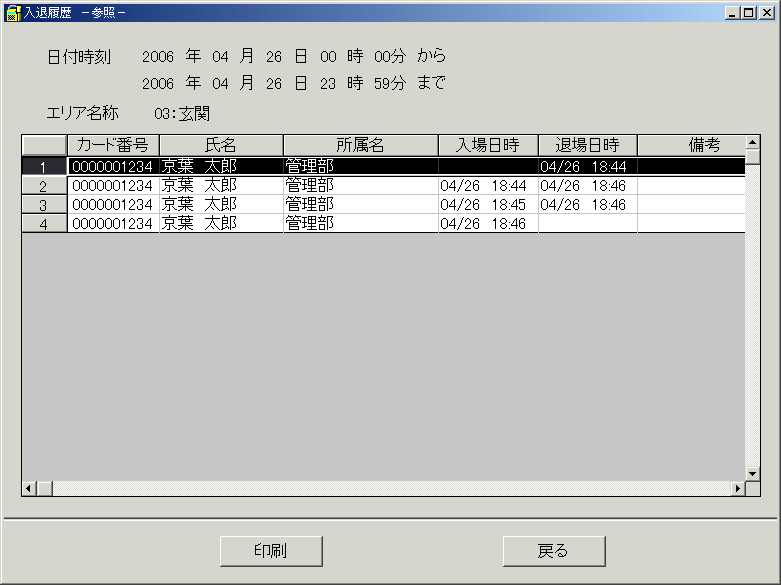Select row header number 3

click(x=44, y=205)
